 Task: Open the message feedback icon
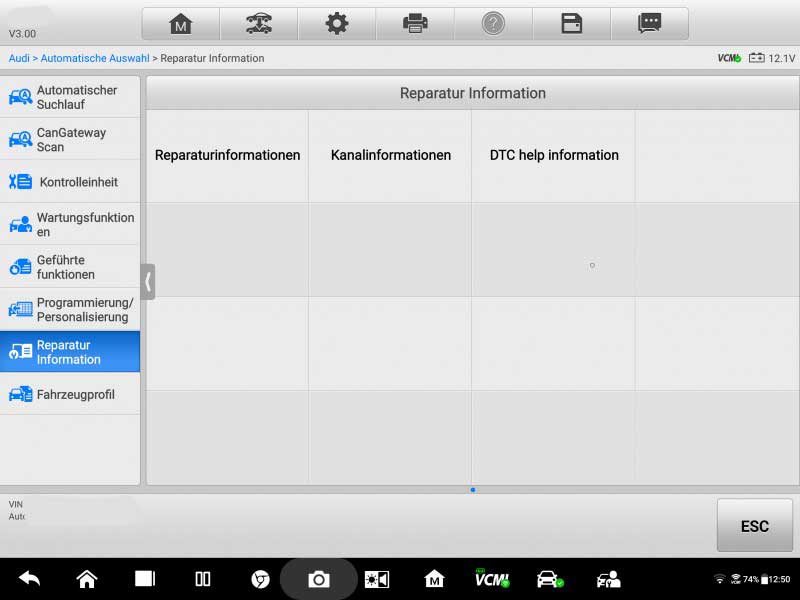click(x=649, y=23)
